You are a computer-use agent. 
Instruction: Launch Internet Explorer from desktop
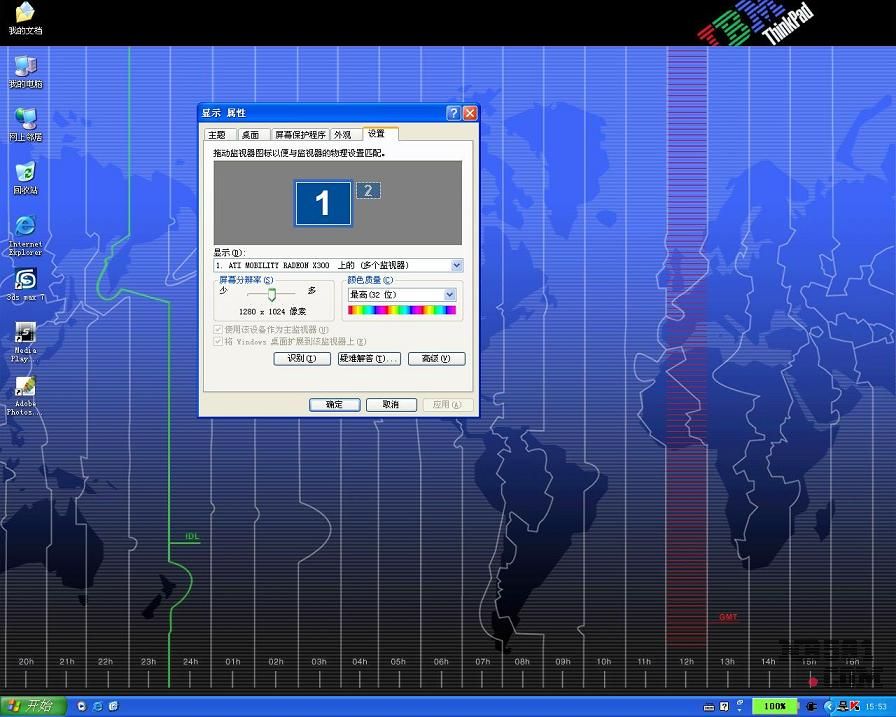click(x=25, y=227)
